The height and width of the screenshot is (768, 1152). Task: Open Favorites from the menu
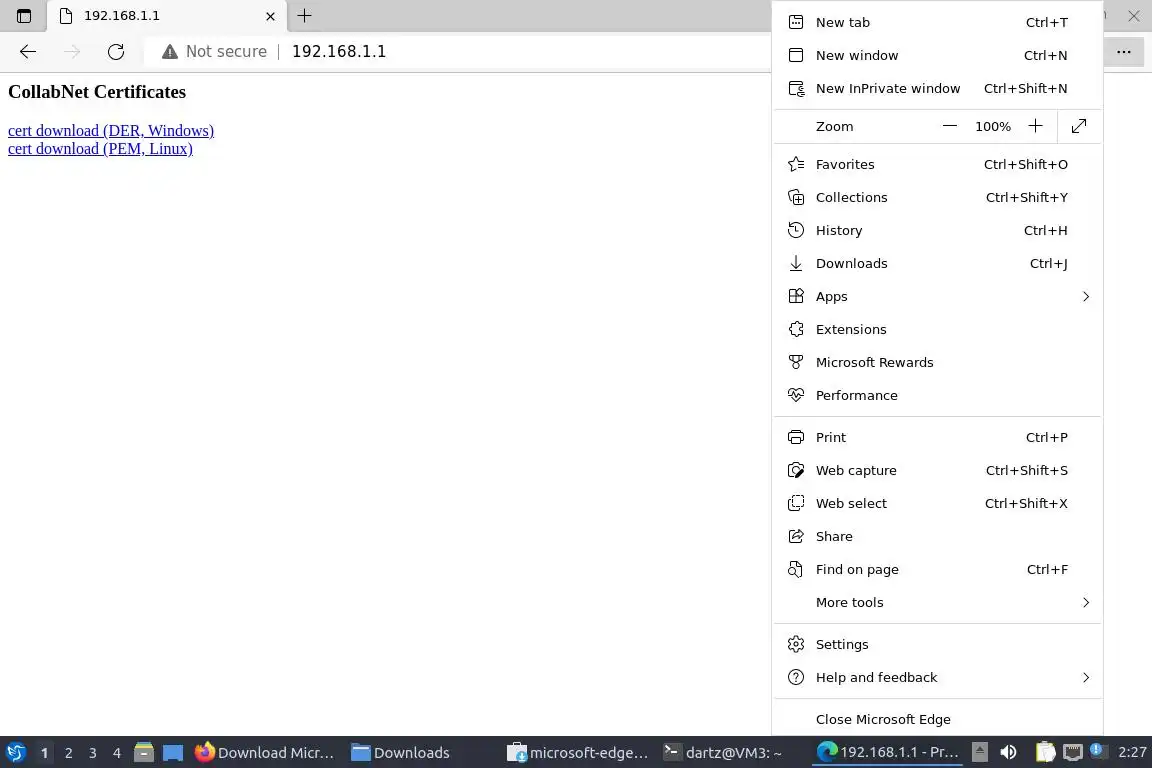tap(937, 165)
